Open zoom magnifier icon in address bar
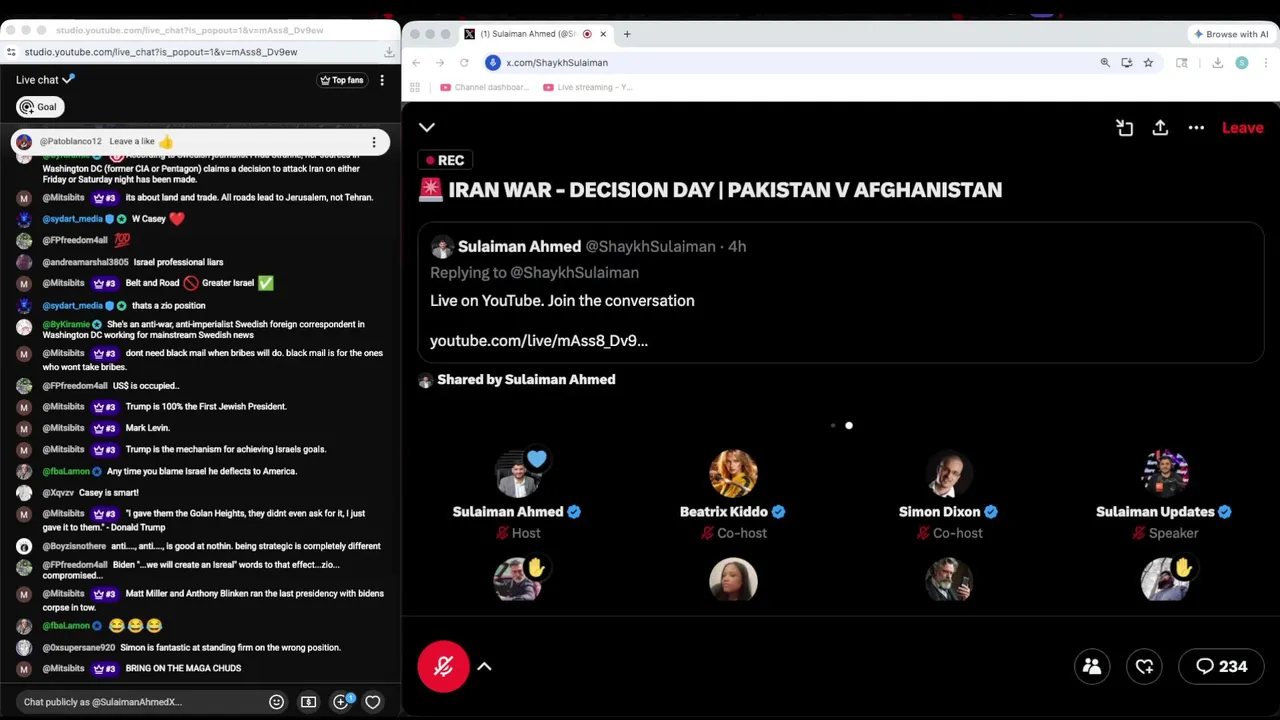The image size is (1280, 720). pos(1105,63)
